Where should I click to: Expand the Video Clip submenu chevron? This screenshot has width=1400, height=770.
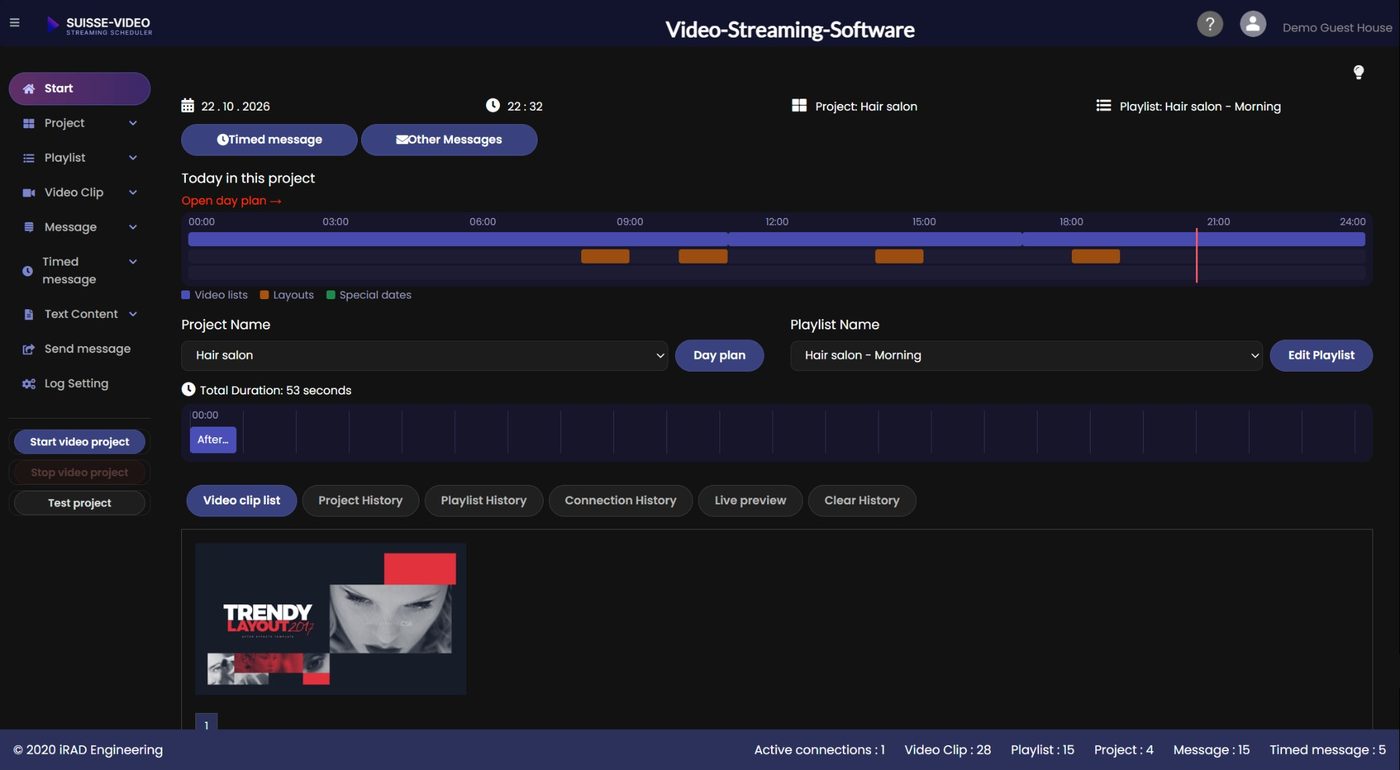(x=133, y=192)
